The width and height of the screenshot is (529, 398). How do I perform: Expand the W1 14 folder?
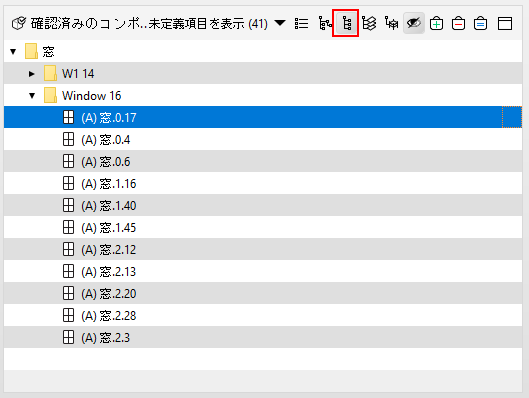[x=32, y=74]
